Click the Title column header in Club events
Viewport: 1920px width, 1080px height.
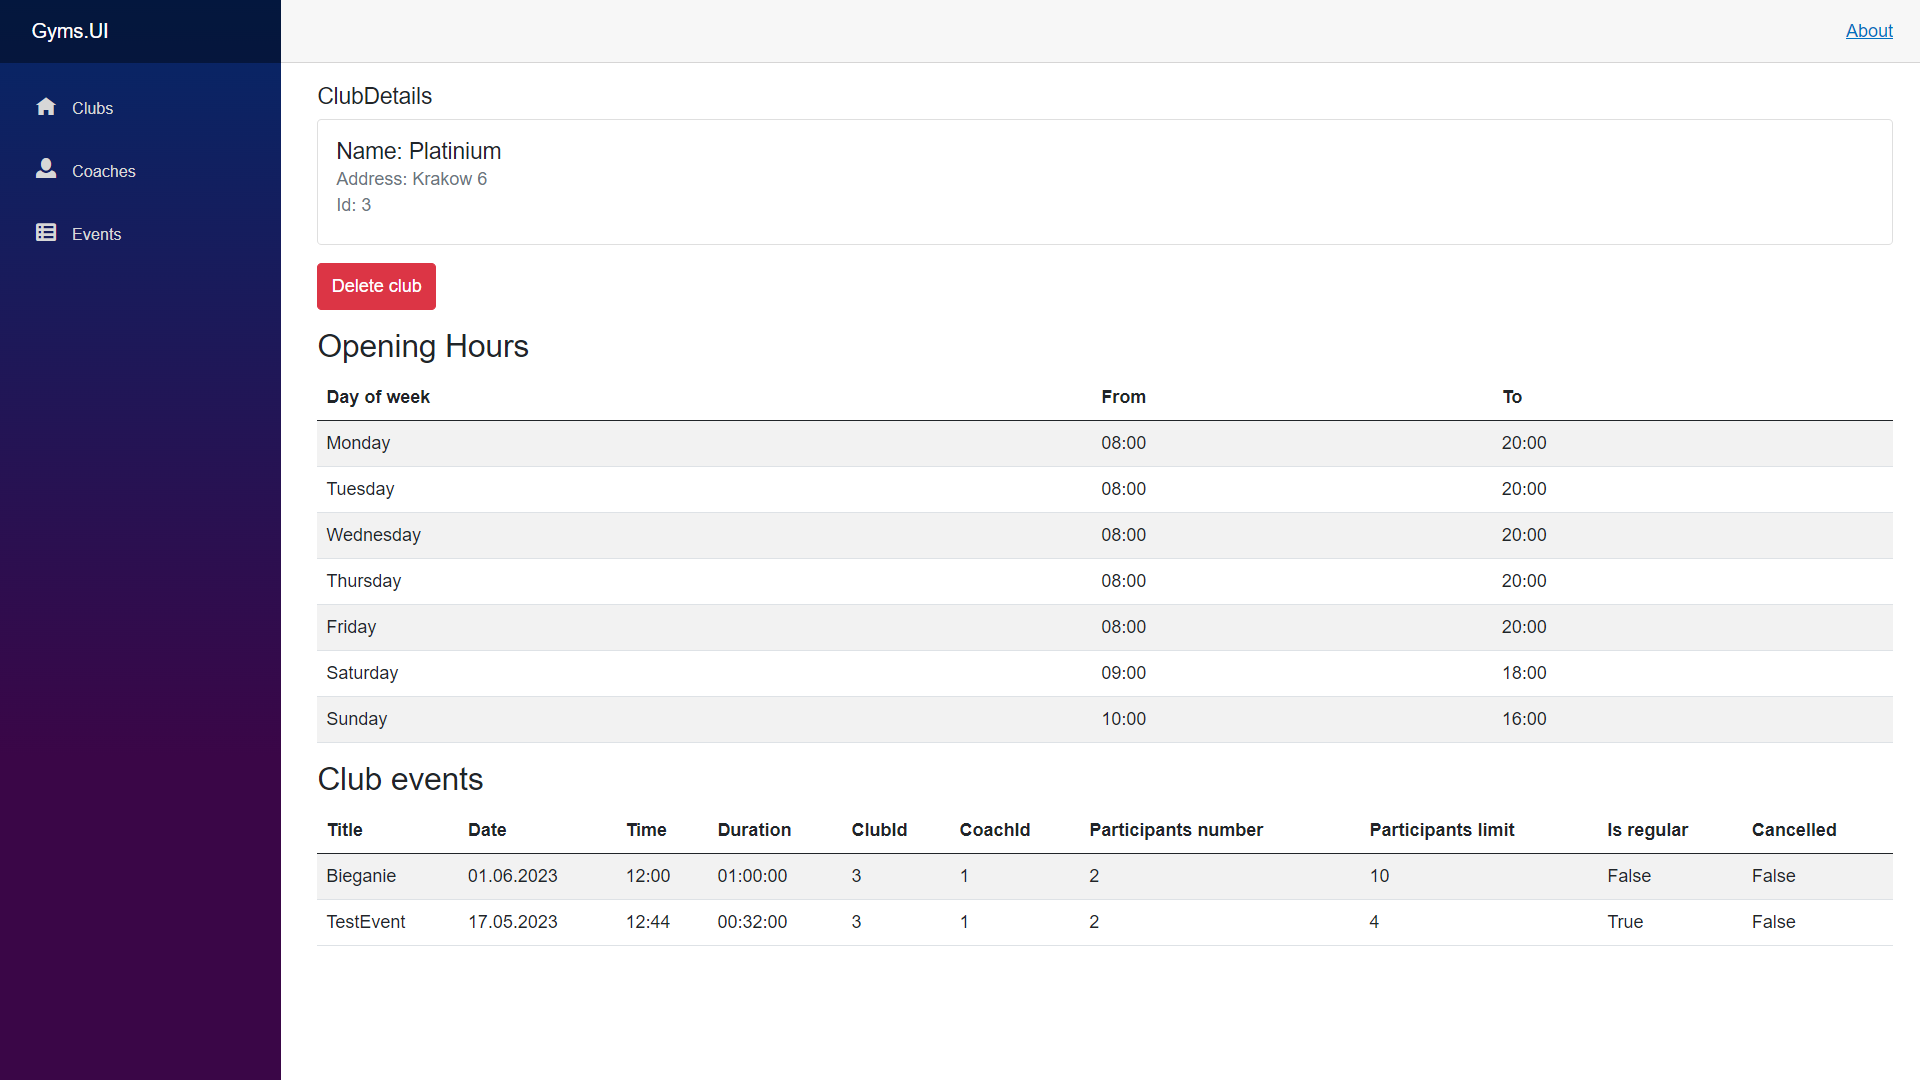344,830
